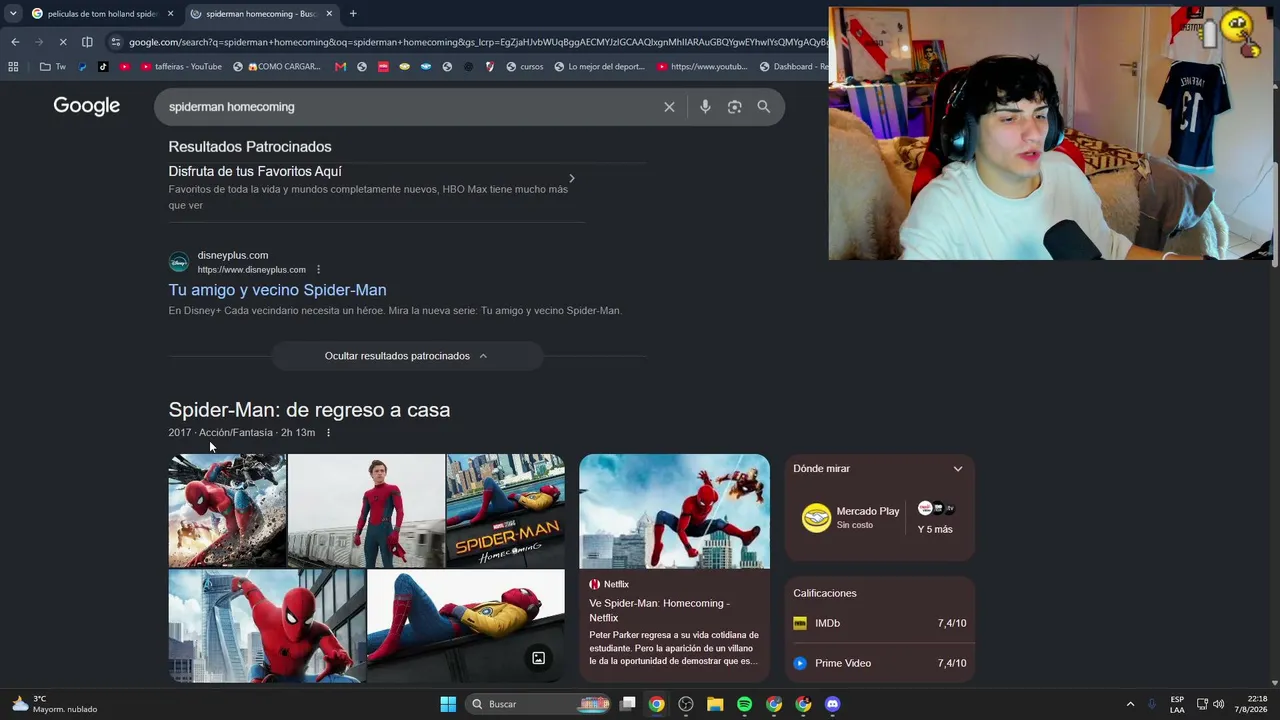Viewport: 1280px width, 720px height.
Task: Open Spotify from the taskbar
Action: tap(744, 704)
